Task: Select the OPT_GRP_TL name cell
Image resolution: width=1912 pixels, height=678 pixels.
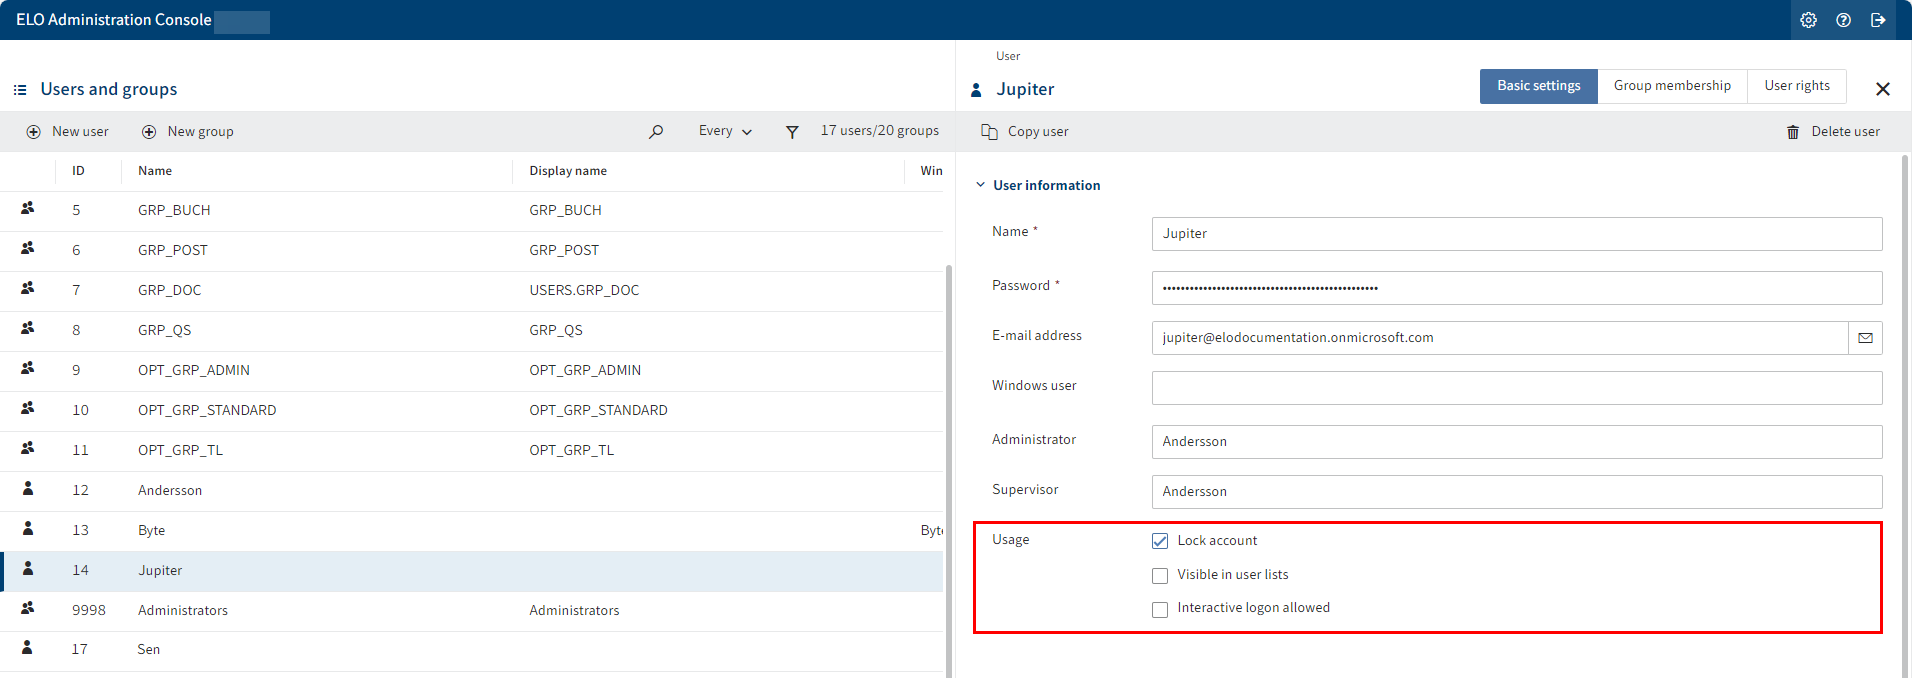Action: point(180,451)
